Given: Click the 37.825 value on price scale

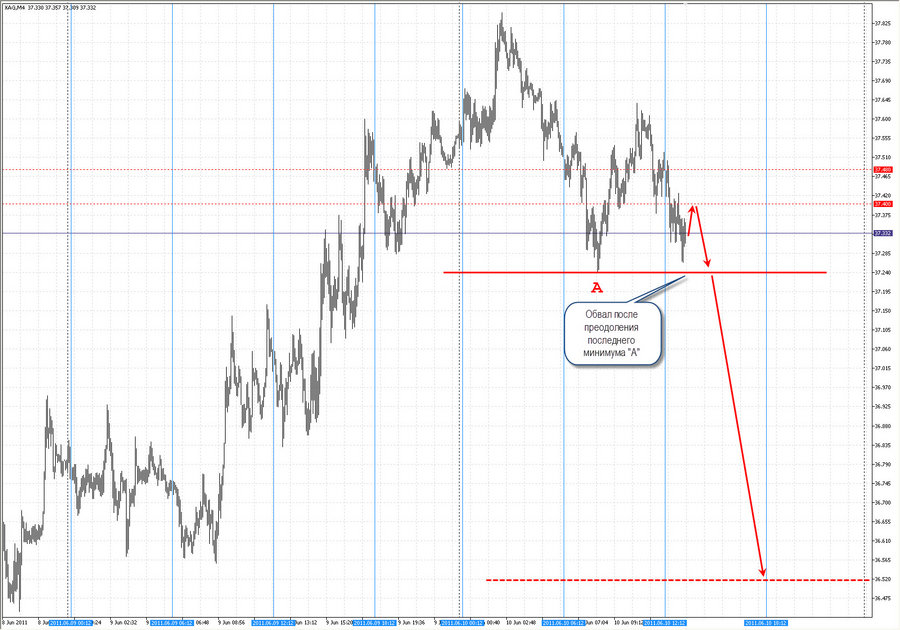Looking at the screenshot, I should coord(883,23).
